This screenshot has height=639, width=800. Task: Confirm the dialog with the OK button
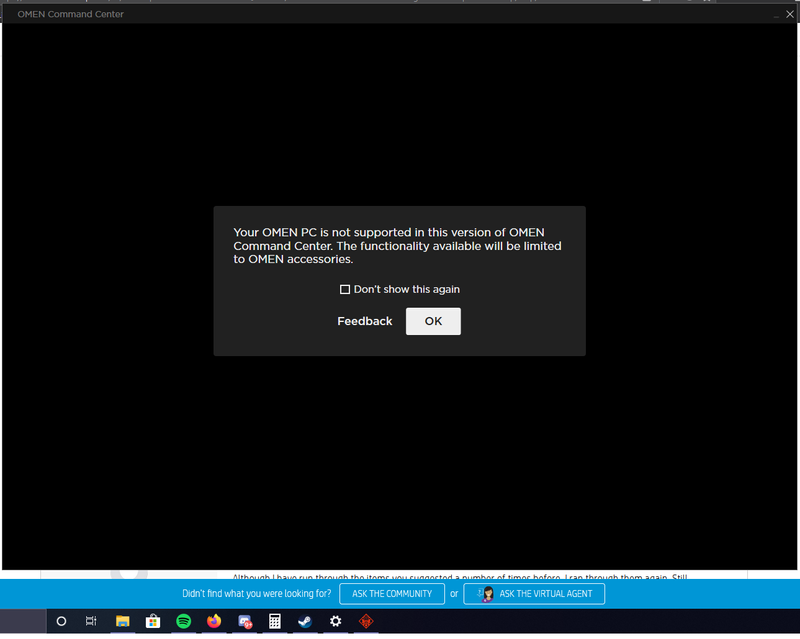pos(433,321)
